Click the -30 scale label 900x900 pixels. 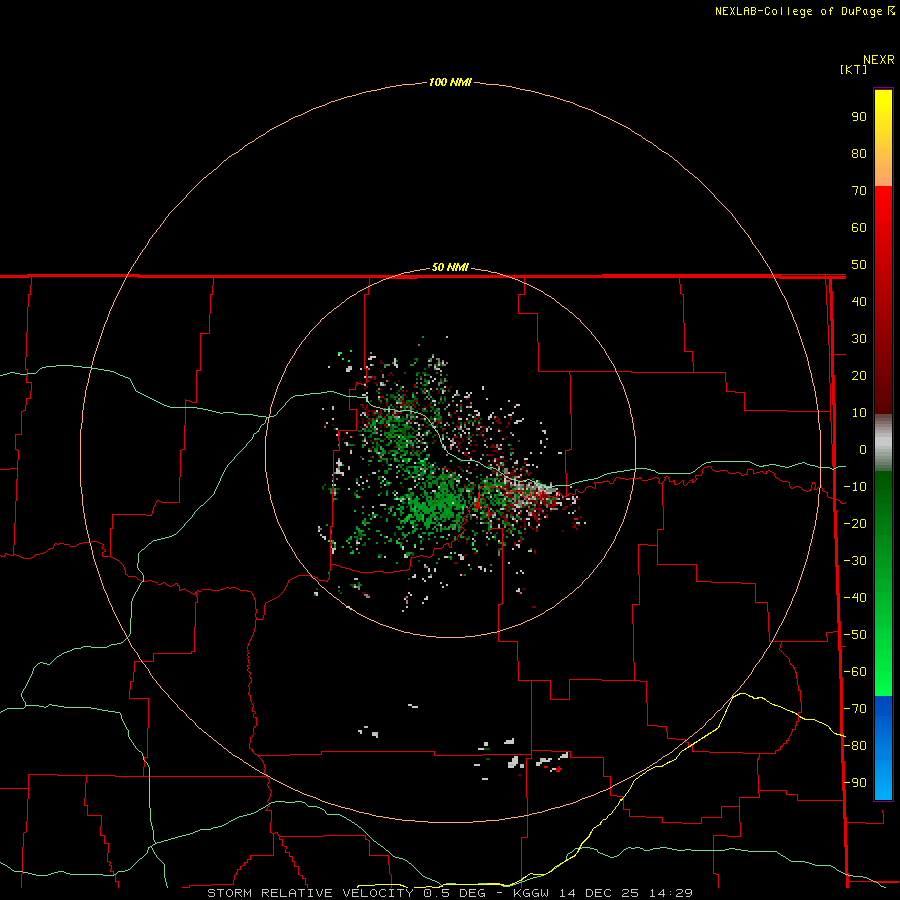(x=855, y=560)
